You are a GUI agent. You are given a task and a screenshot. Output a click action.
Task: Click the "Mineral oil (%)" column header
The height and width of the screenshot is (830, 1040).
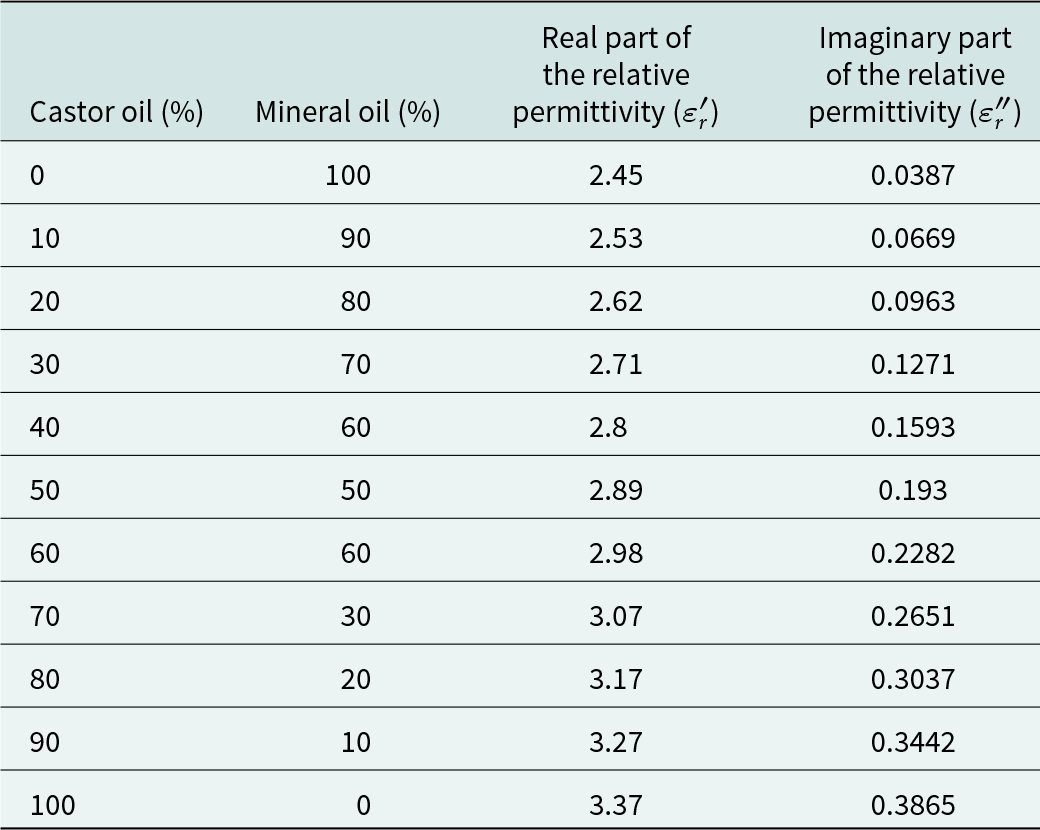(347, 113)
